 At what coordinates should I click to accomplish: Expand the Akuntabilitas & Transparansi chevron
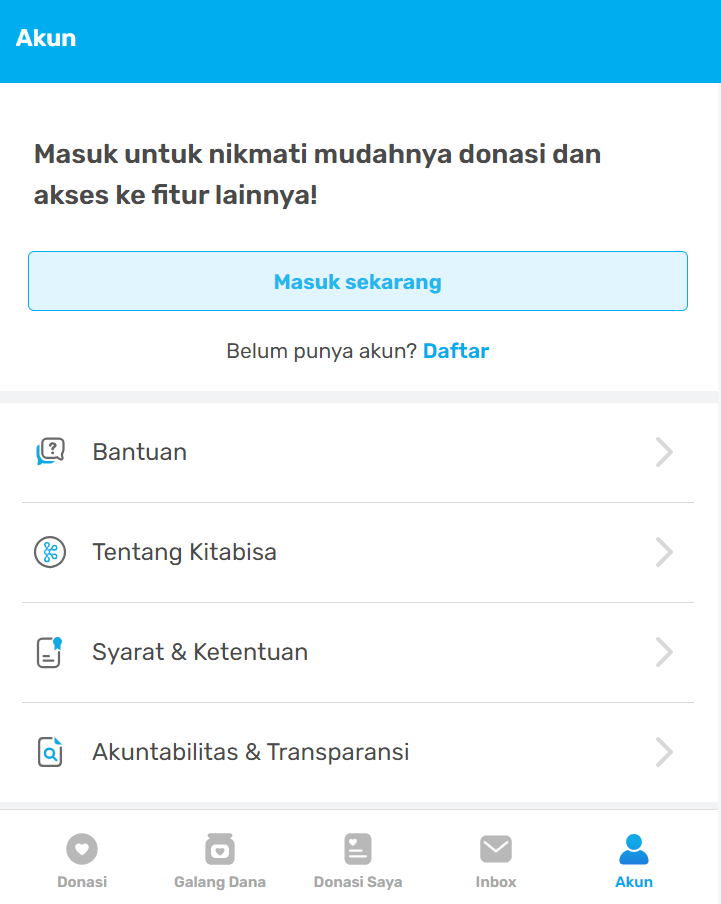(x=664, y=752)
